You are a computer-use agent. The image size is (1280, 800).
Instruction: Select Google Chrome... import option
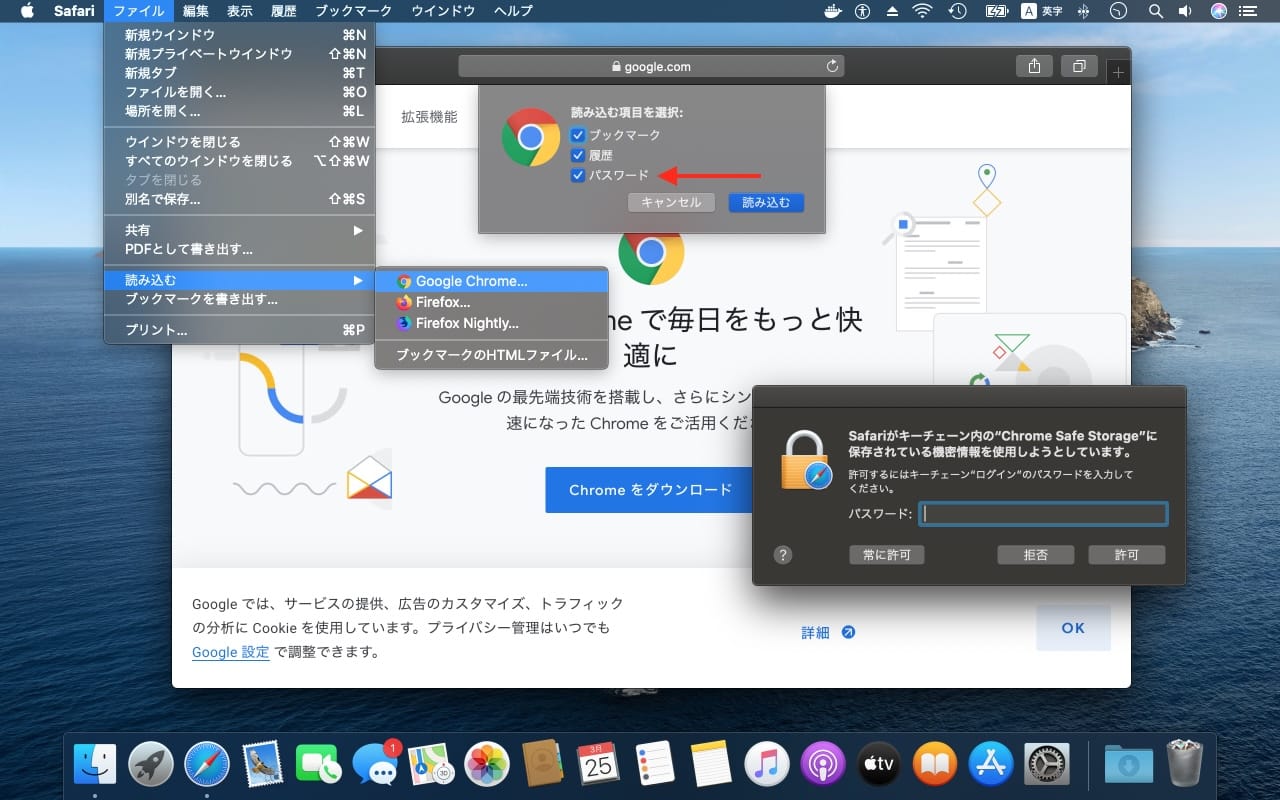pyautogui.click(x=491, y=281)
